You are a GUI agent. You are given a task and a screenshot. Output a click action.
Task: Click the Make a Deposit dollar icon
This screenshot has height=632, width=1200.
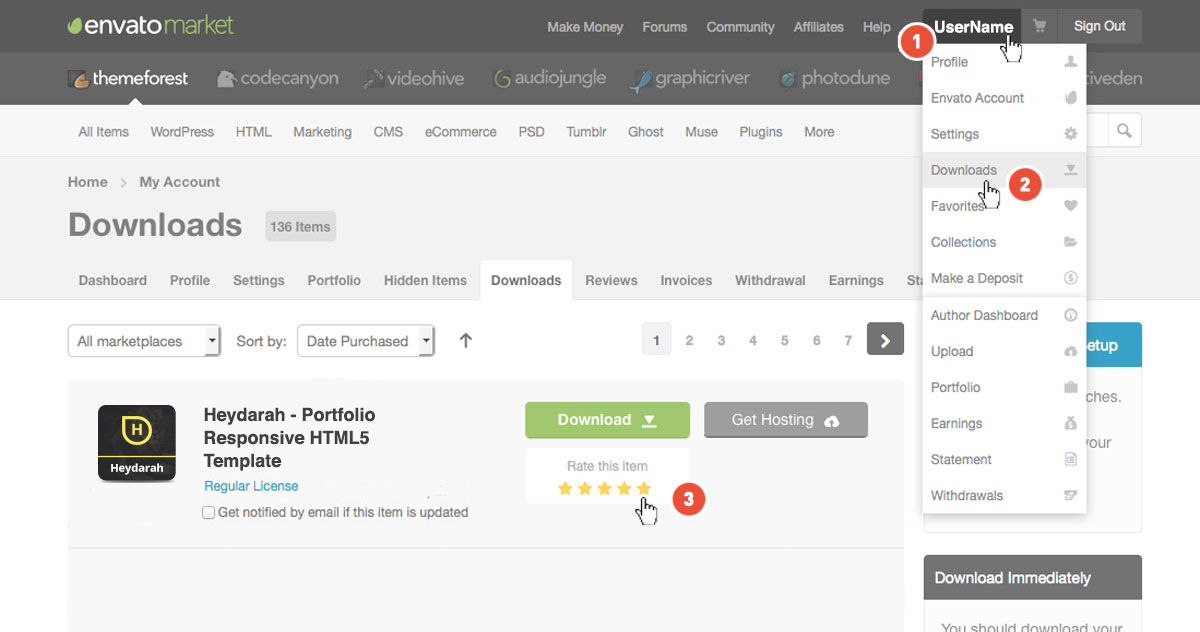pyautogui.click(x=1070, y=278)
